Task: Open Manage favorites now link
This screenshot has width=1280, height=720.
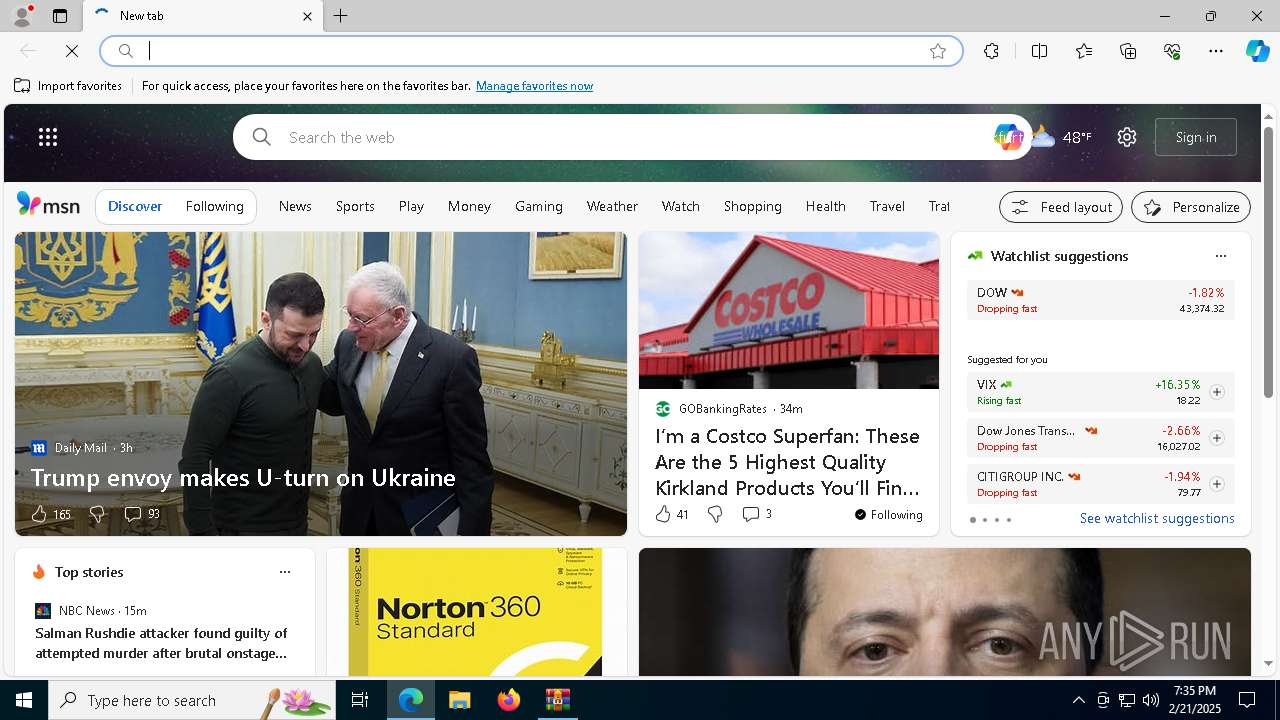Action: (x=534, y=86)
